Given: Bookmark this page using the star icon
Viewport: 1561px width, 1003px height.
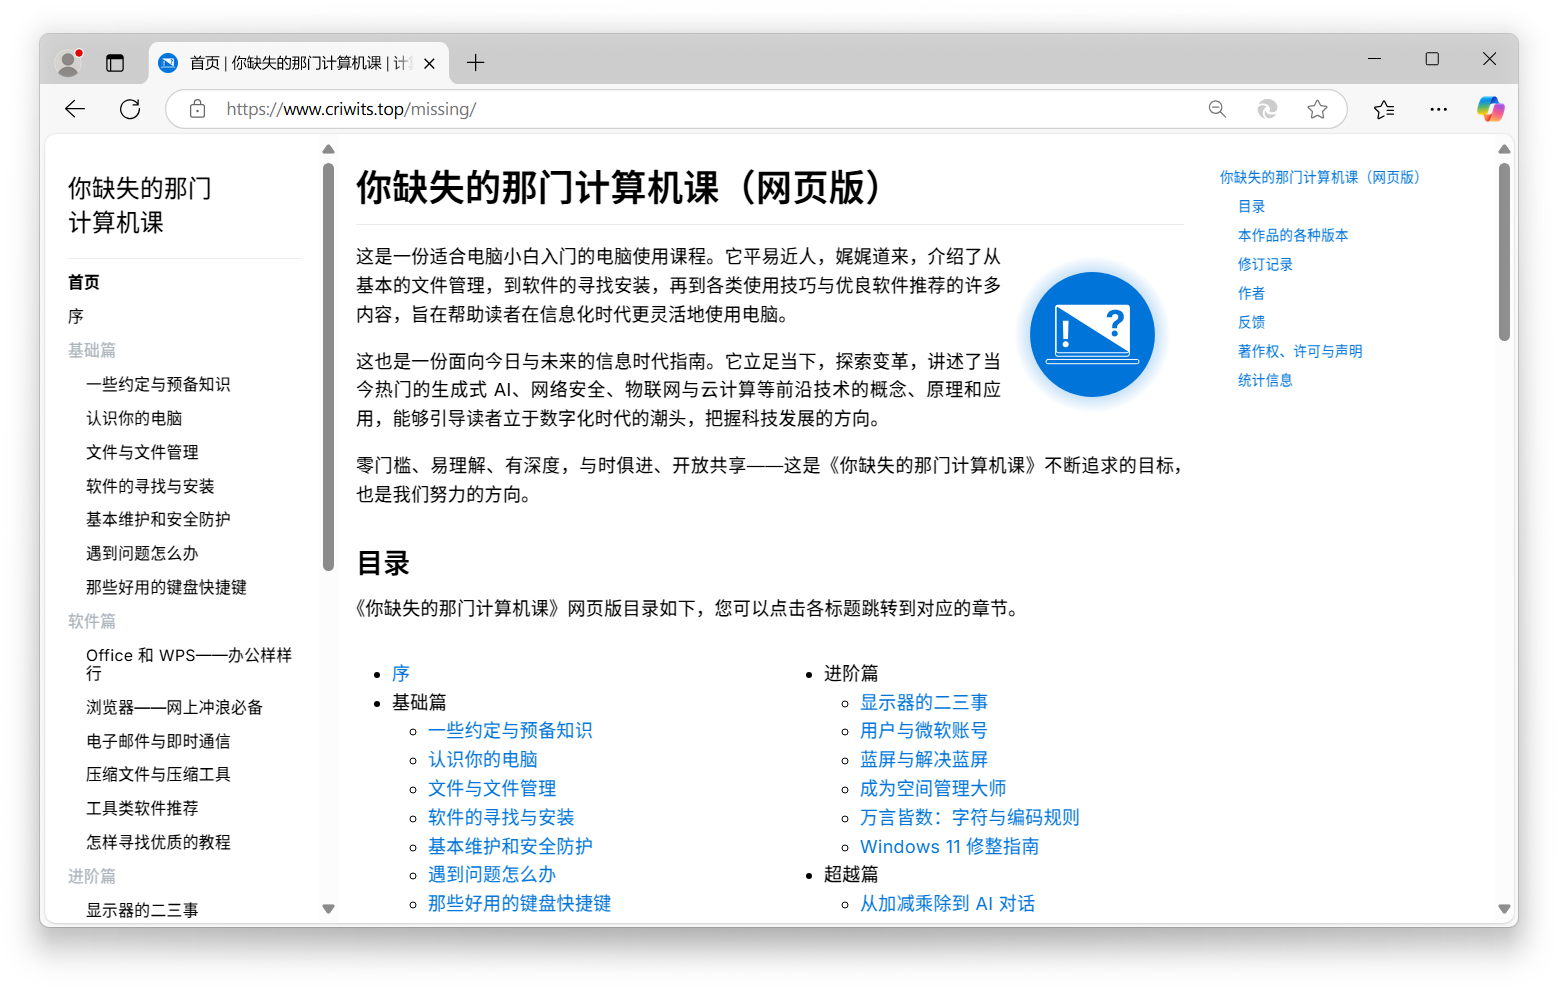Looking at the screenshot, I should (x=1317, y=109).
